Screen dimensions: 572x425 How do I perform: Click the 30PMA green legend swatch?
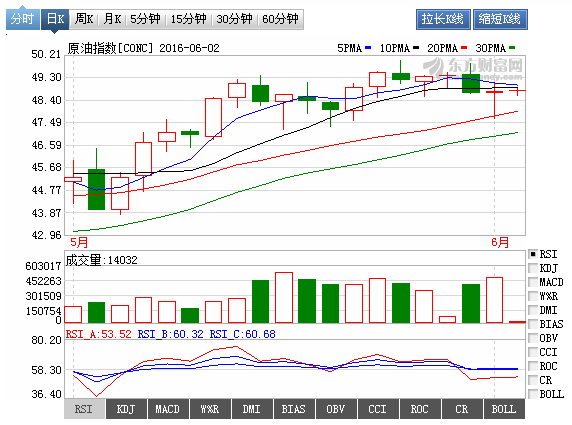(512, 48)
